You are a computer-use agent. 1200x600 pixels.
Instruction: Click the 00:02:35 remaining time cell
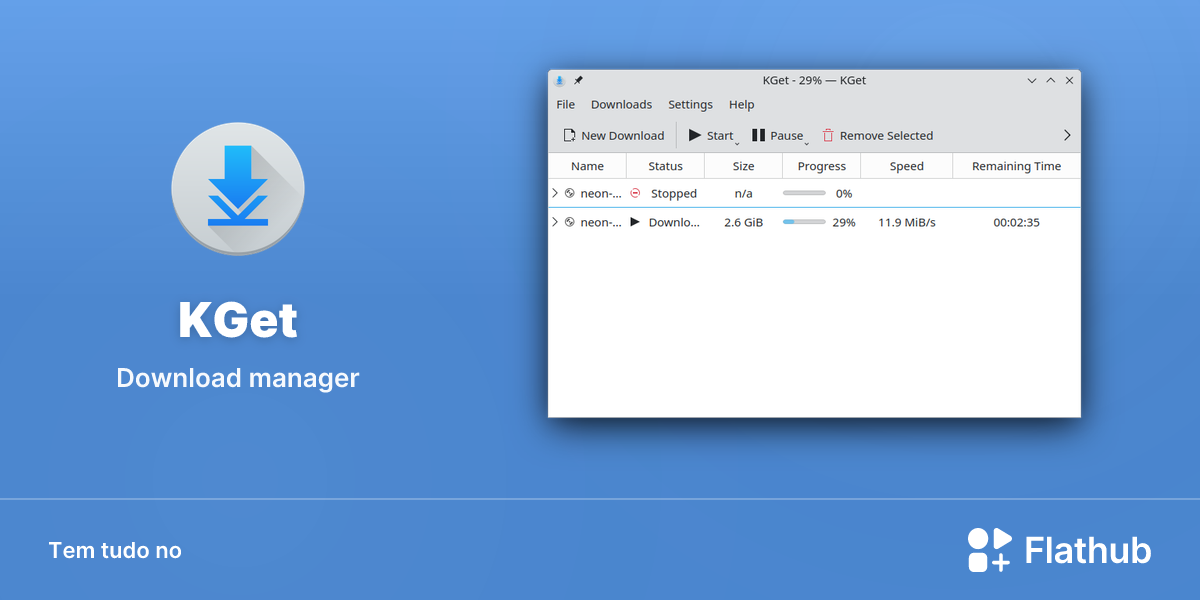[1017, 222]
